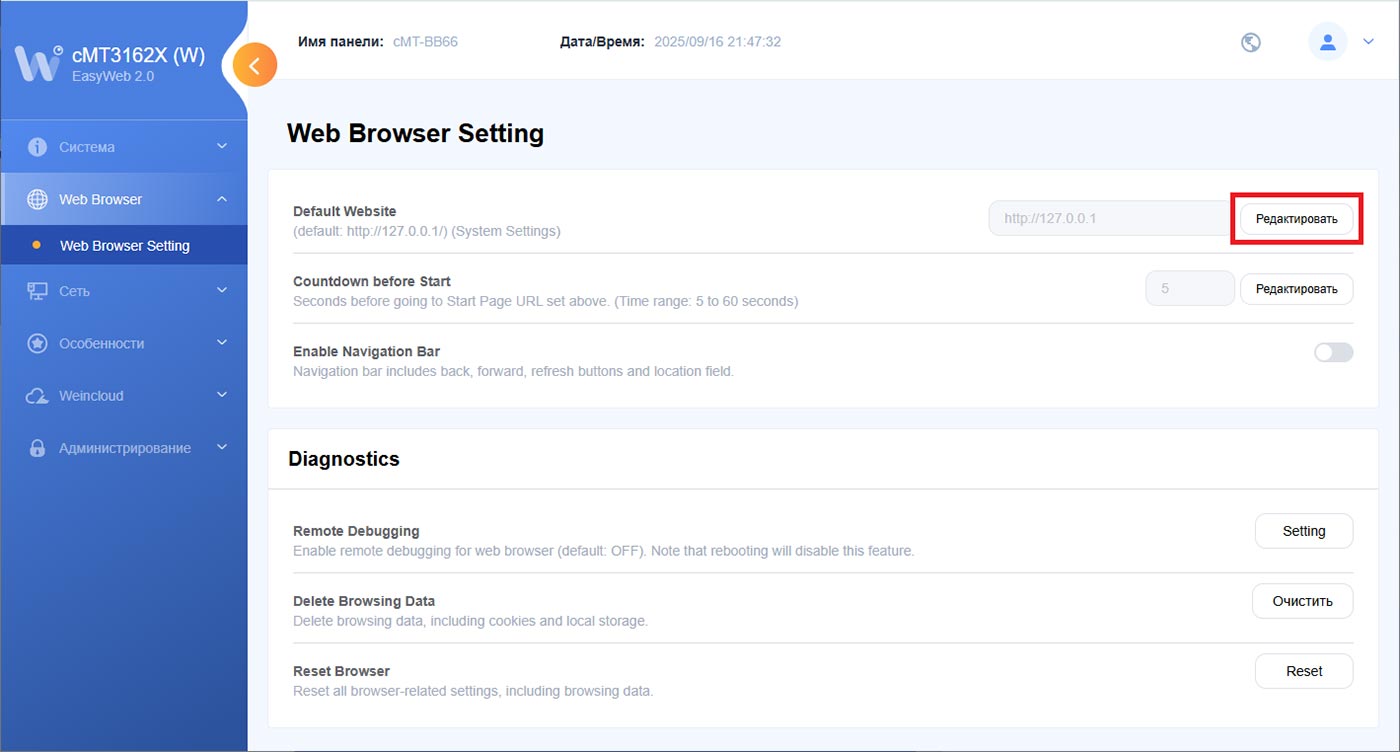Click the Weincloud cloud icon in sidebar
1400x752 pixels.
pyautogui.click(x=37, y=396)
